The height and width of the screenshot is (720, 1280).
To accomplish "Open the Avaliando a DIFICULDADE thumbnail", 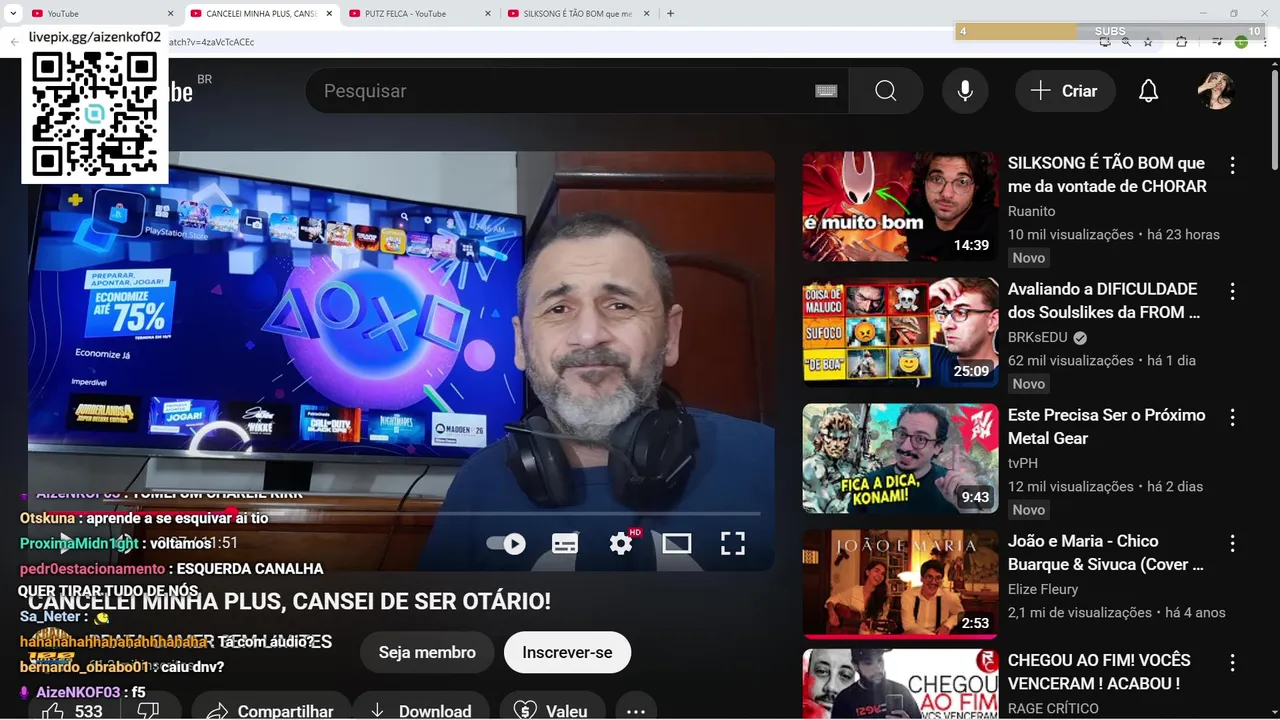I will point(900,332).
